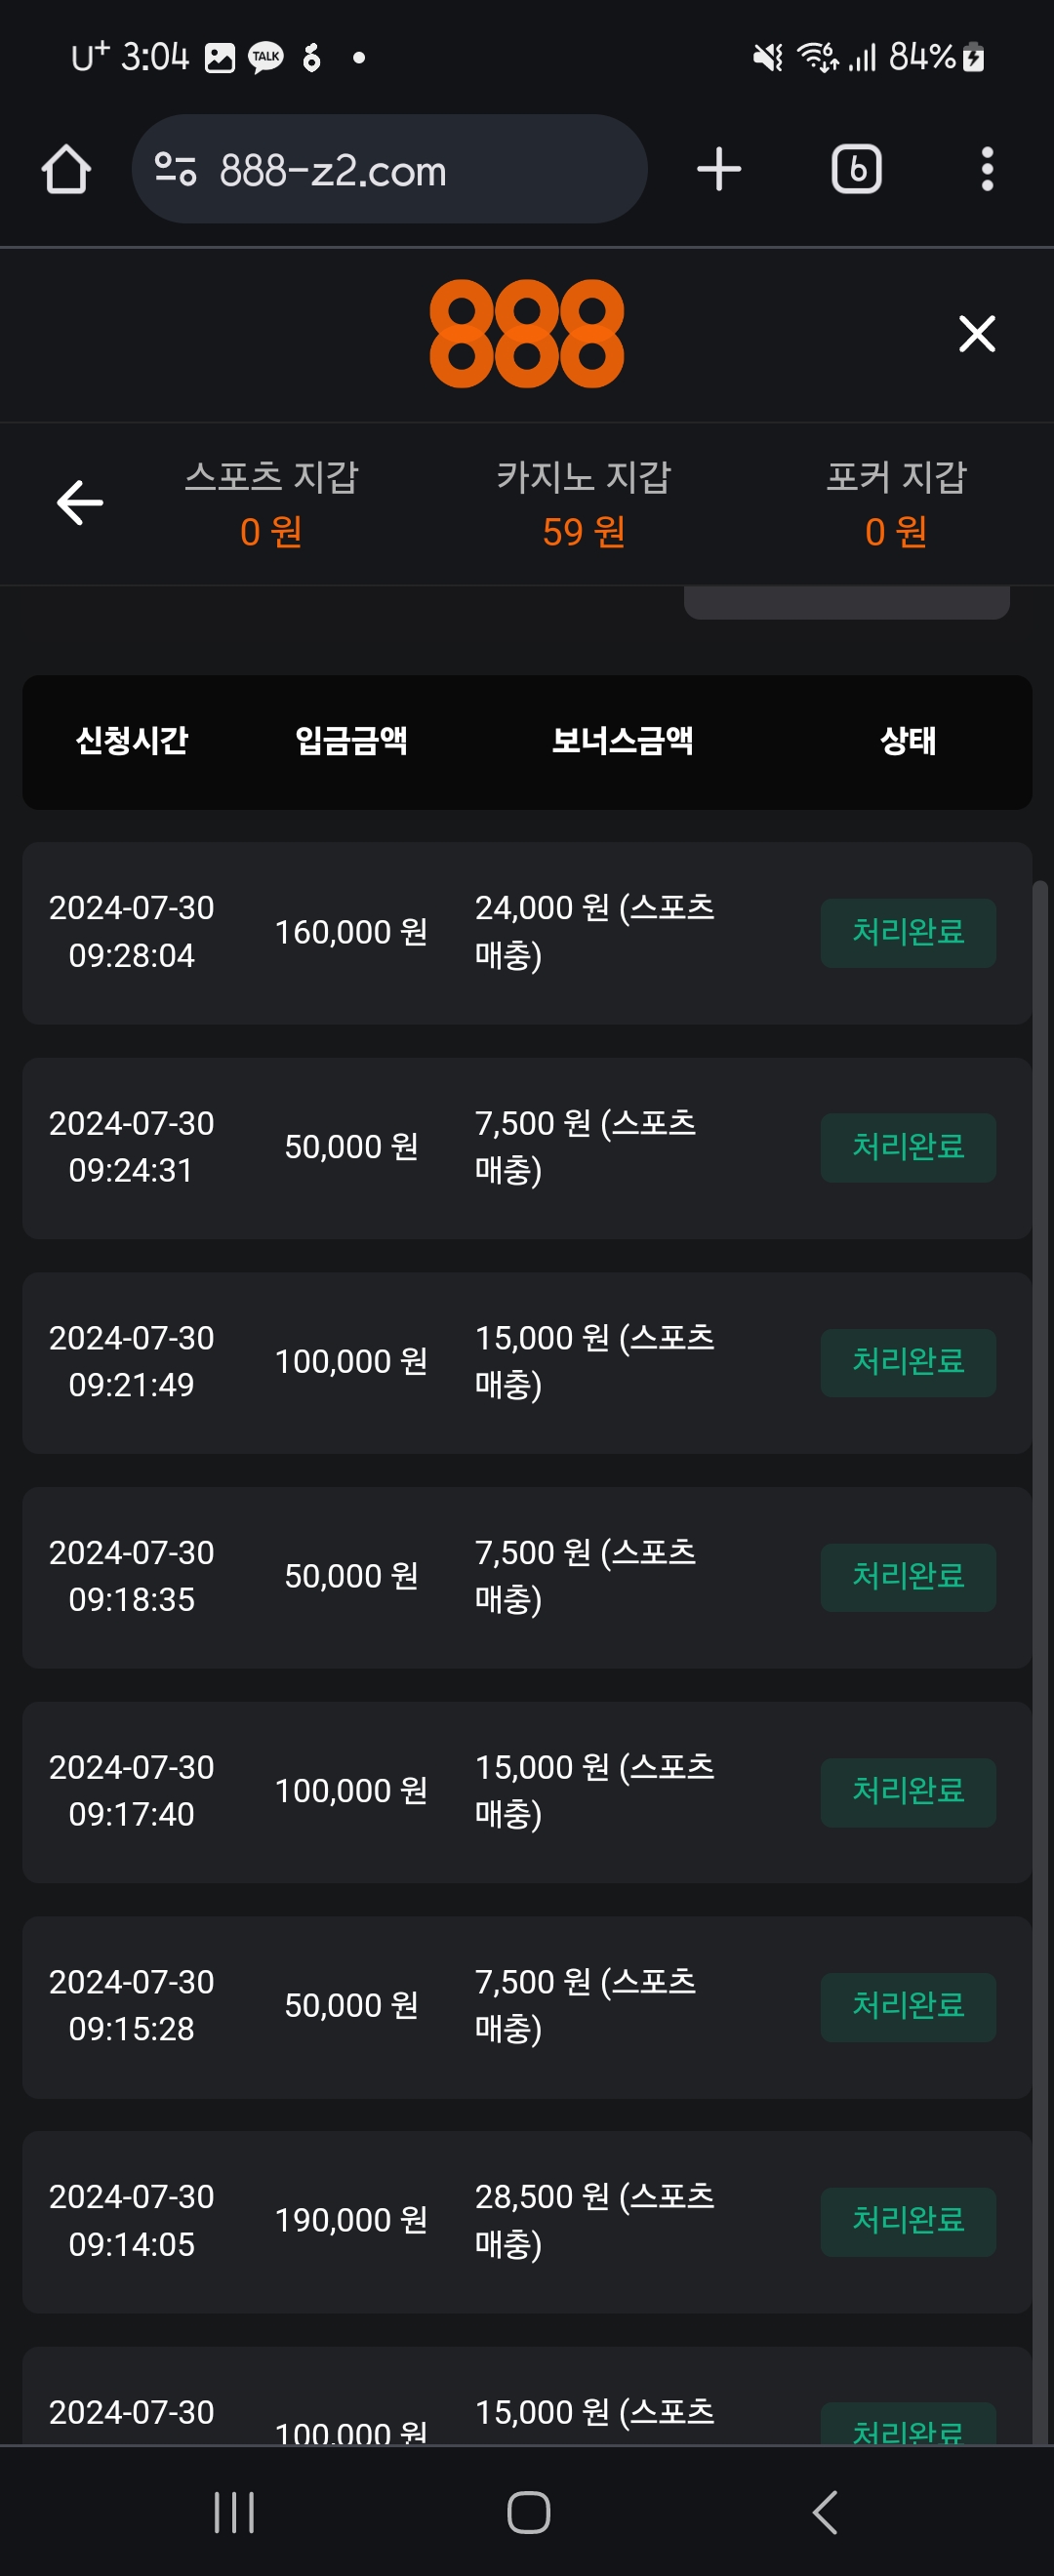1054x2576 pixels.
Task: Open a new tab with plus icon
Action: [719, 169]
